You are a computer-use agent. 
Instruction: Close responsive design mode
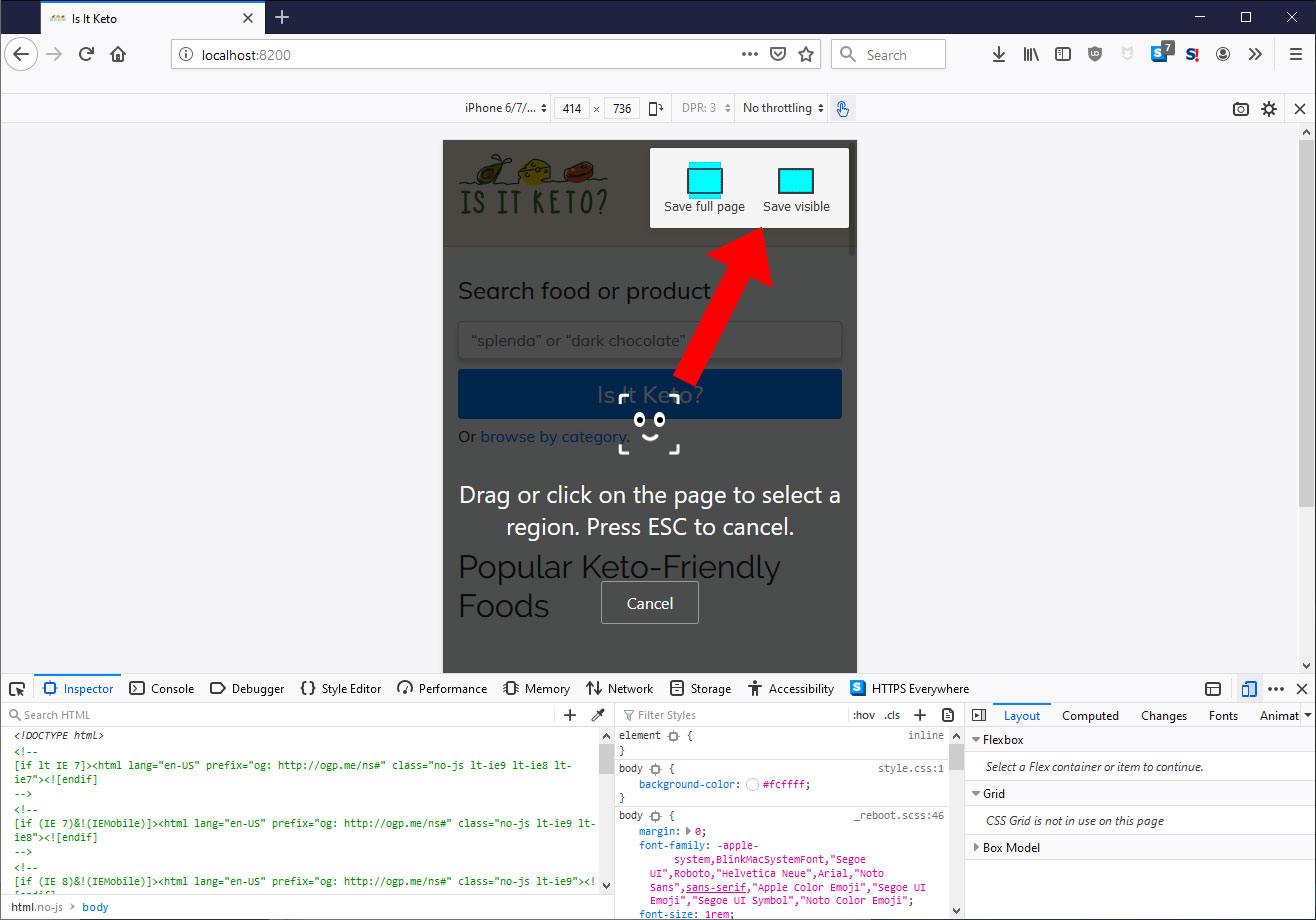coord(1300,109)
